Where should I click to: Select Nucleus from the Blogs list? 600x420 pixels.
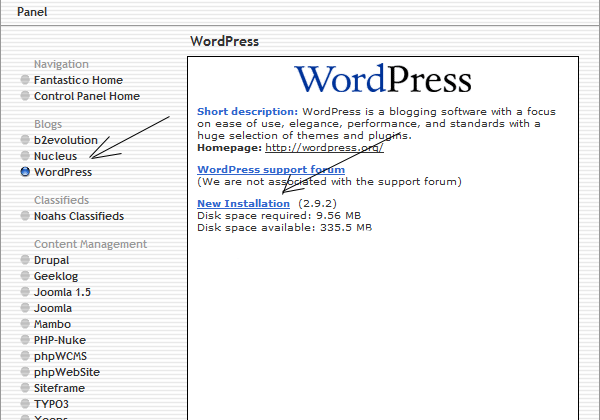[55, 156]
